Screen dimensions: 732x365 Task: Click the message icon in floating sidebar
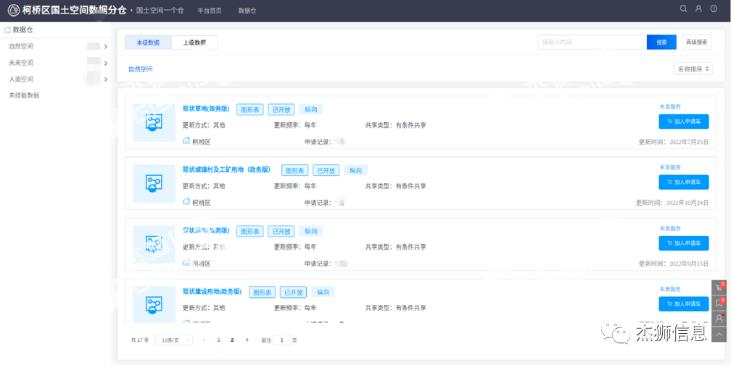pyautogui.click(x=719, y=303)
